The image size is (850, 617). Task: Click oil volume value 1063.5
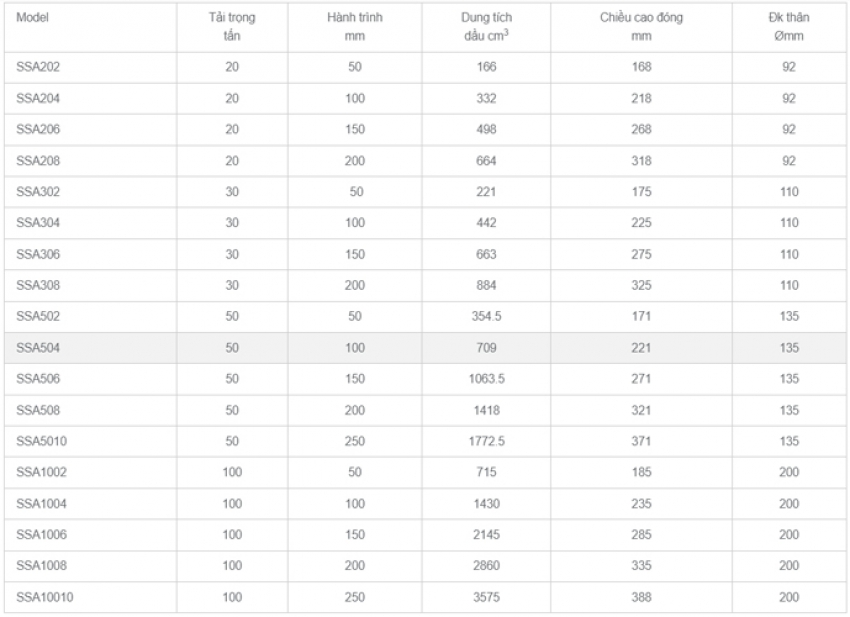[x=488, y=379]
